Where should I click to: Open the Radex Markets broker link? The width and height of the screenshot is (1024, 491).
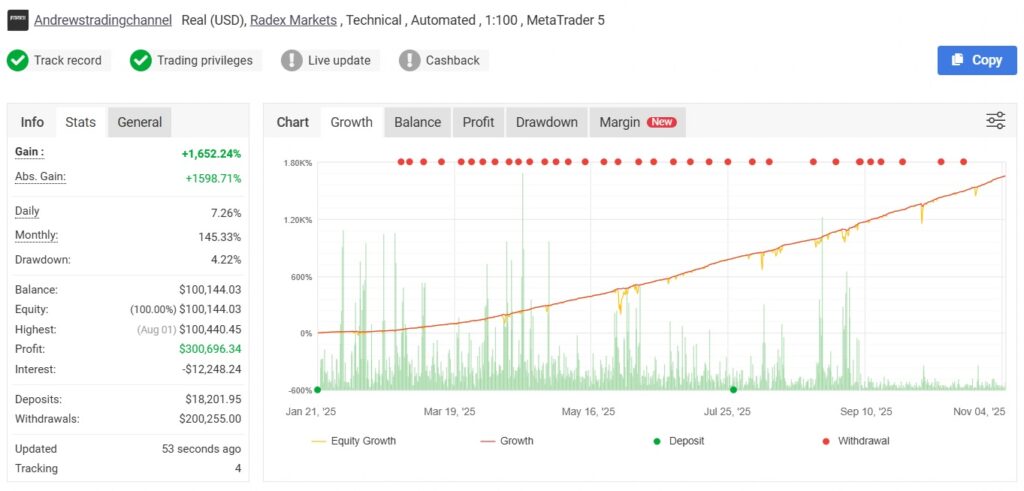pos(293,20)
